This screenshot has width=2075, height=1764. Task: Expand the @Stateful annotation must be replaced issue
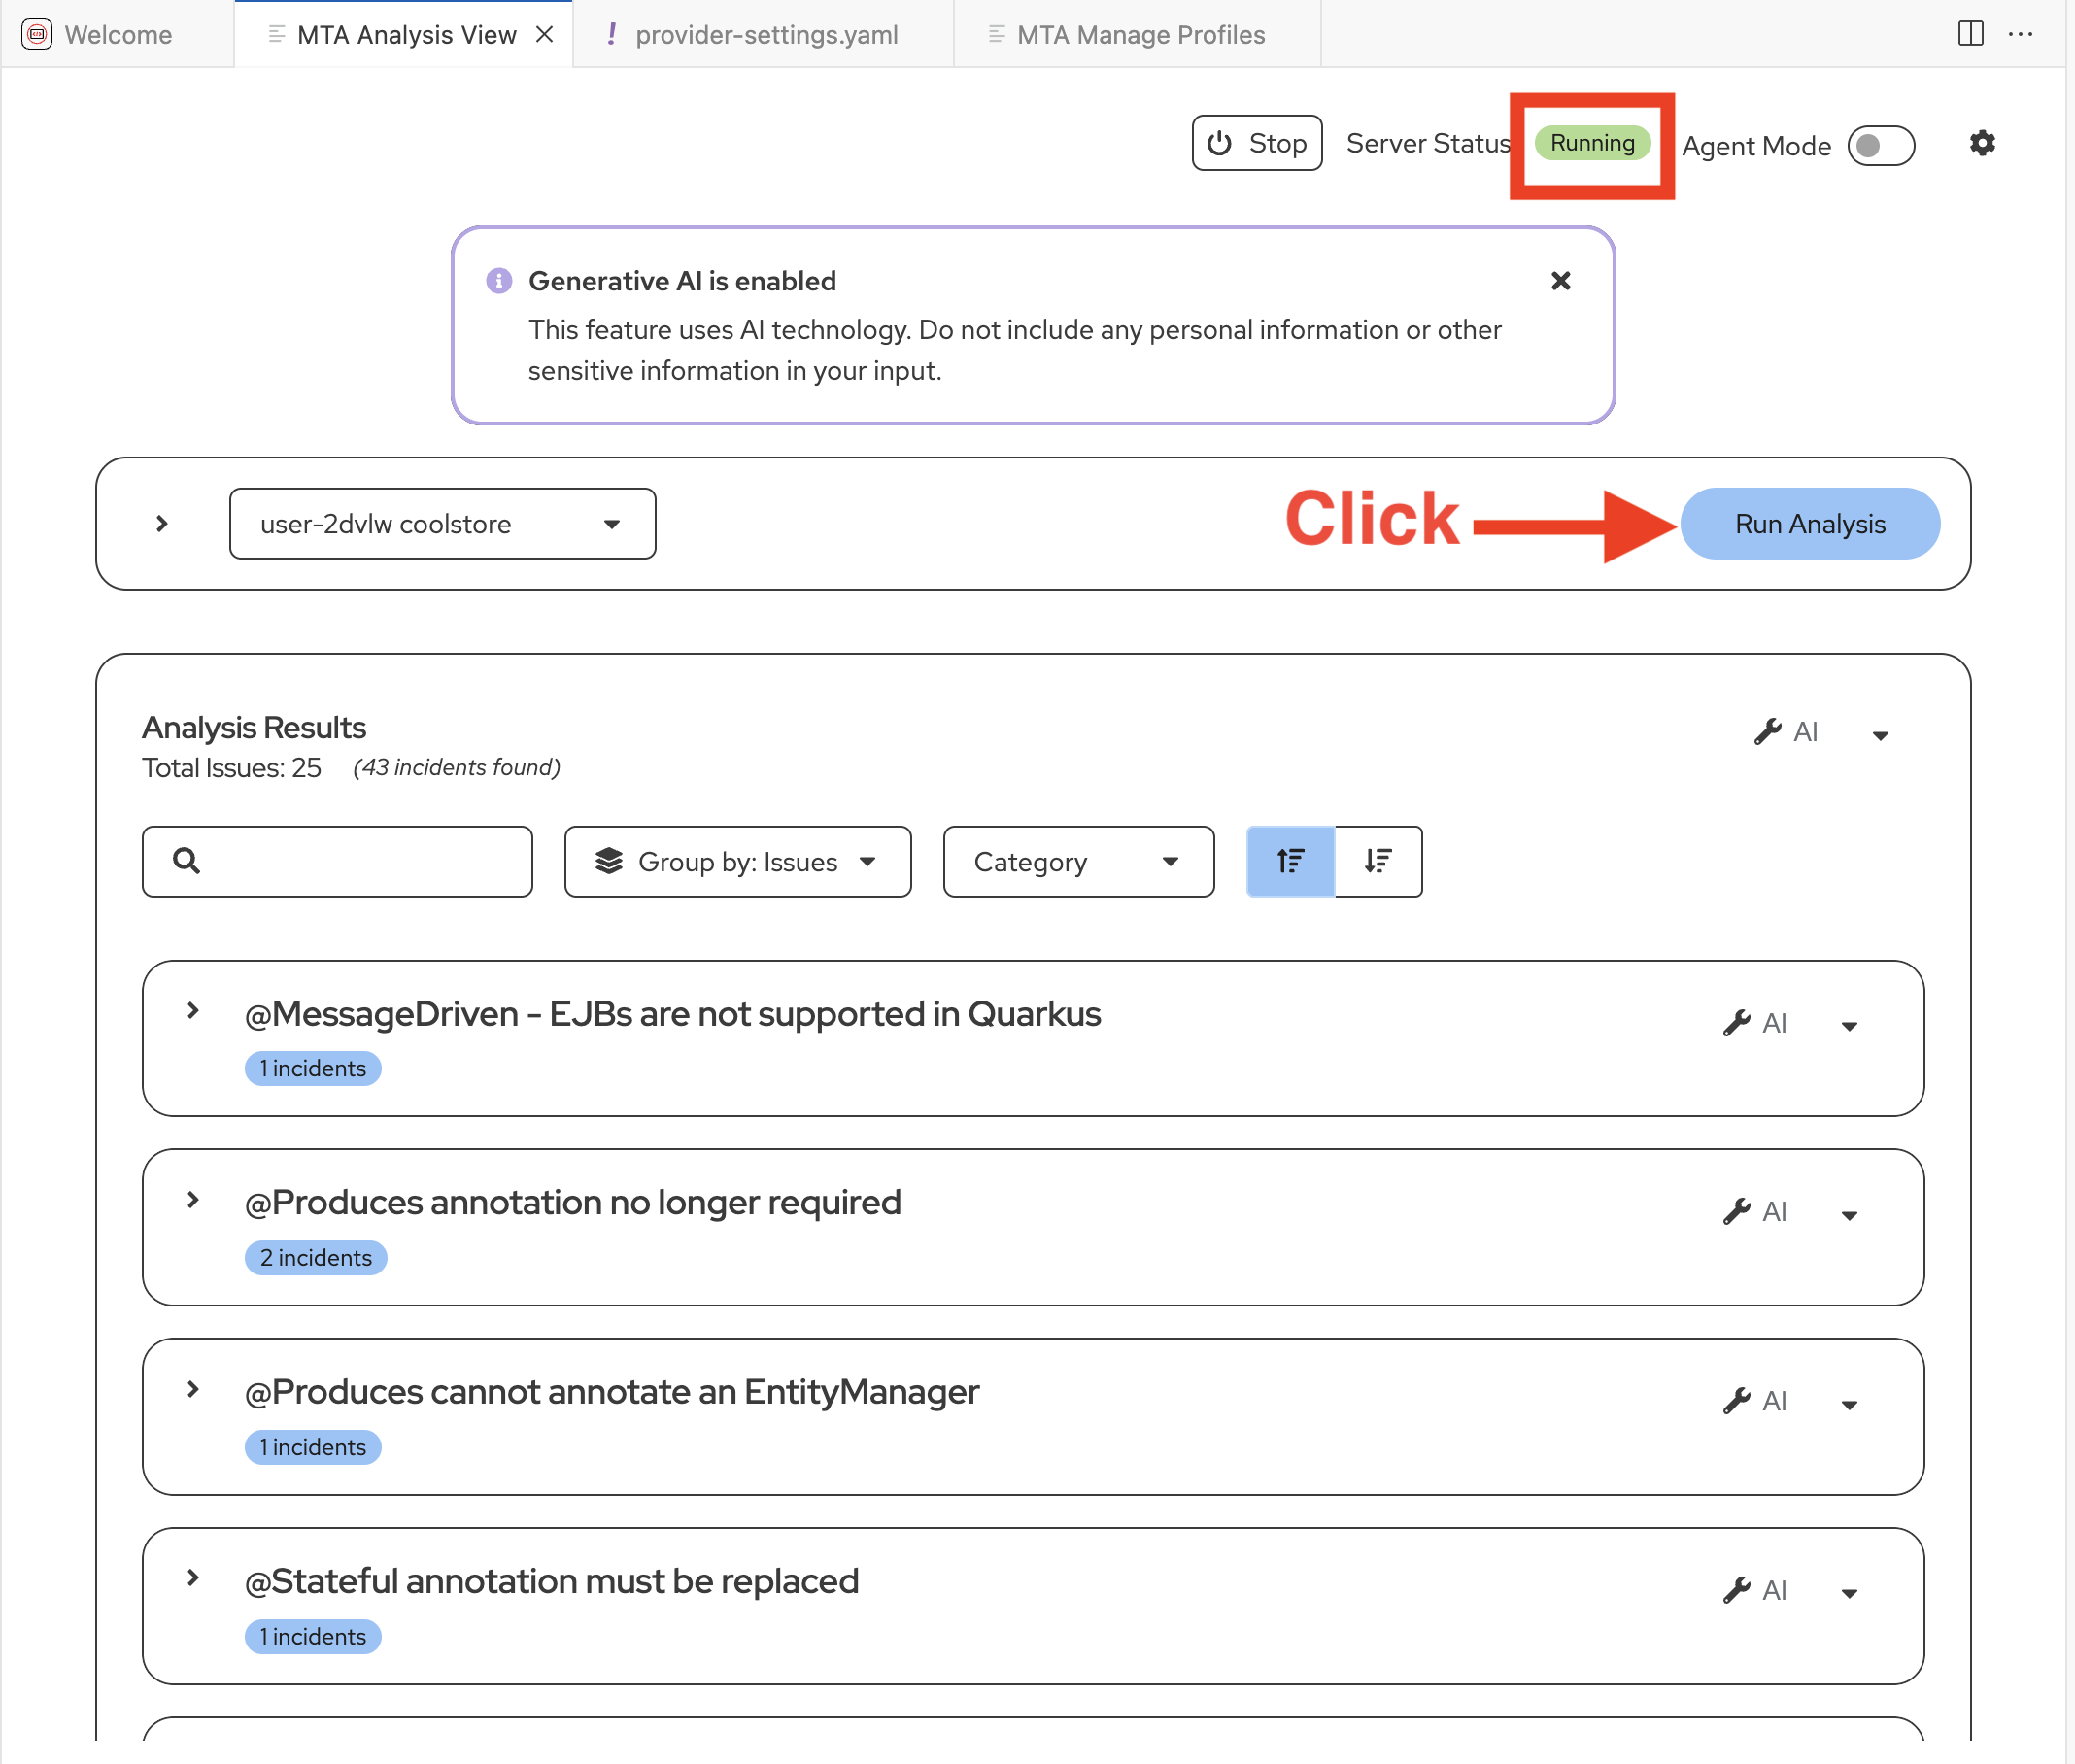click(x=192, y=1578)
